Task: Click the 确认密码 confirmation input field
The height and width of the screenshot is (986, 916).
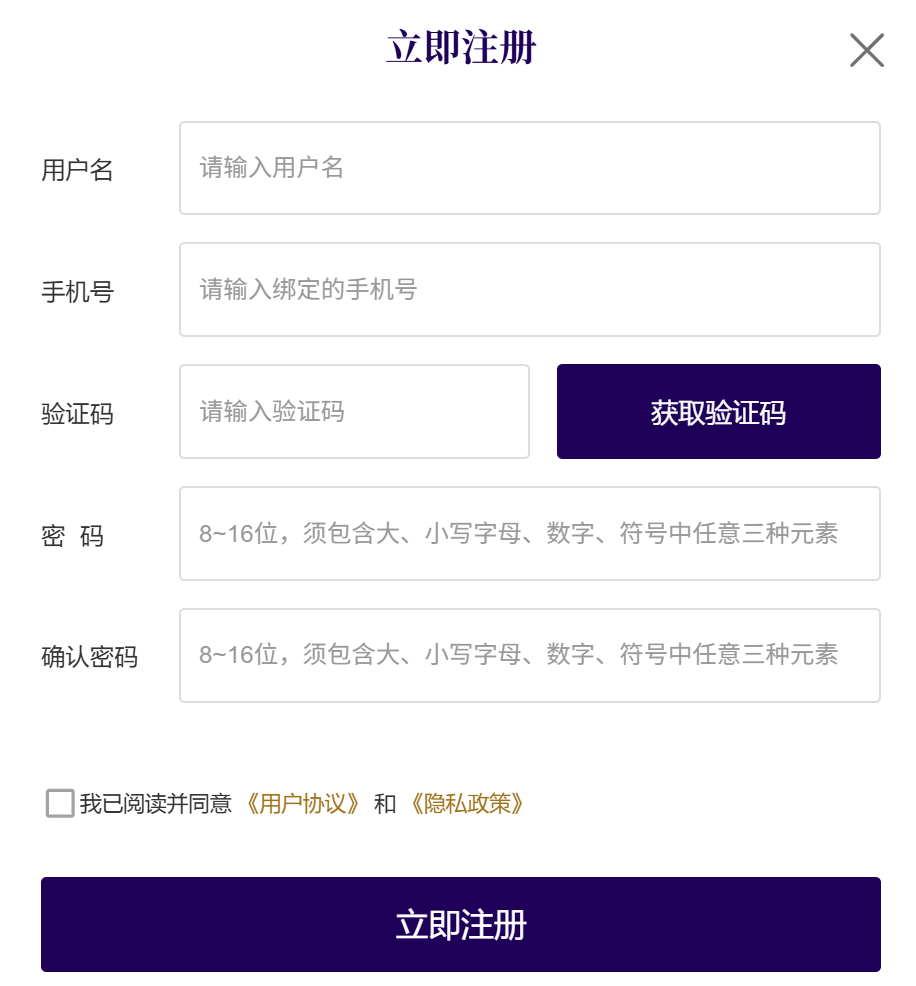Action: coord(529,656)
